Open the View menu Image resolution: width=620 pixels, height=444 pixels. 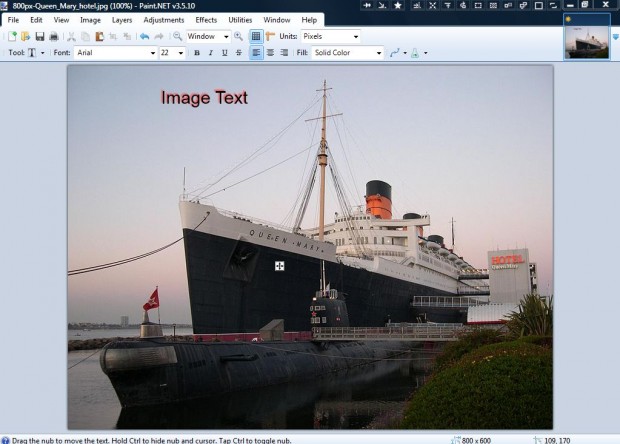[61, 20]
